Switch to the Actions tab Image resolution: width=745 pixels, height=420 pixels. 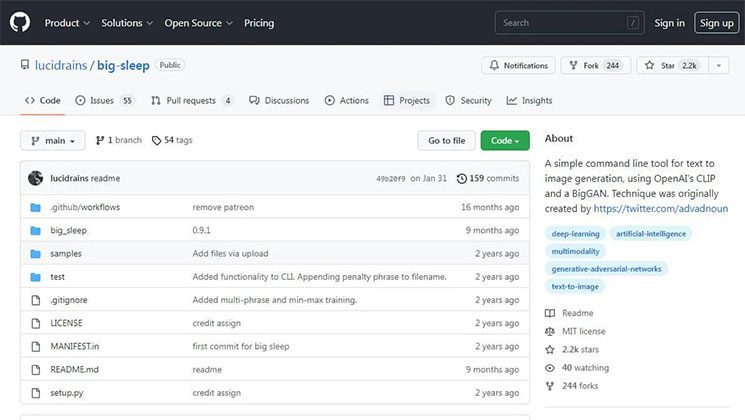pyautogui.click(x=347, y=100)
